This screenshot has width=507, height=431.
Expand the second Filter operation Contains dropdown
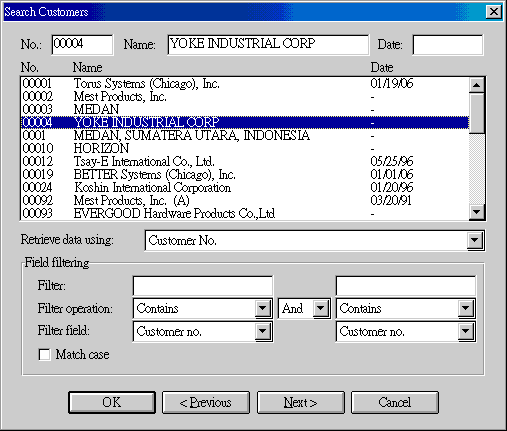465,308
